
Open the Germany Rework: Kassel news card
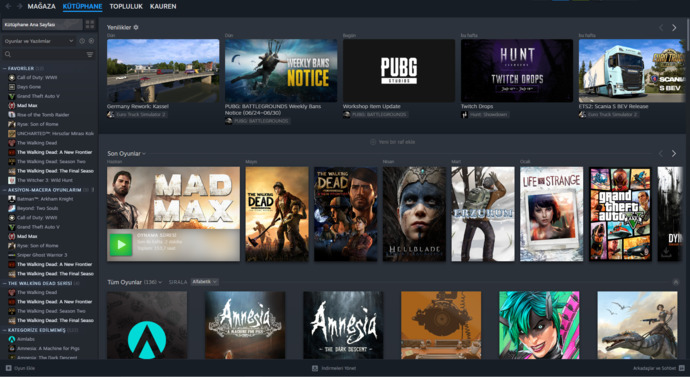(163, 71)
